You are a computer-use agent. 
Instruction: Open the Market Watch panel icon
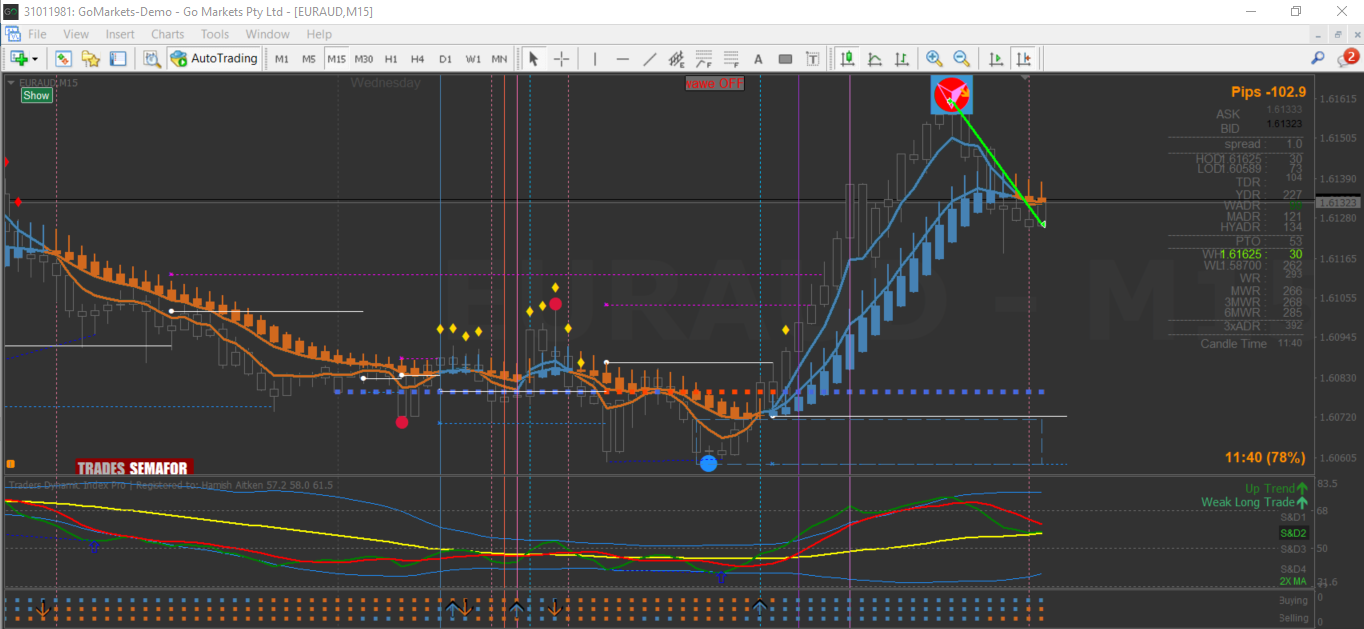[64, 59]
